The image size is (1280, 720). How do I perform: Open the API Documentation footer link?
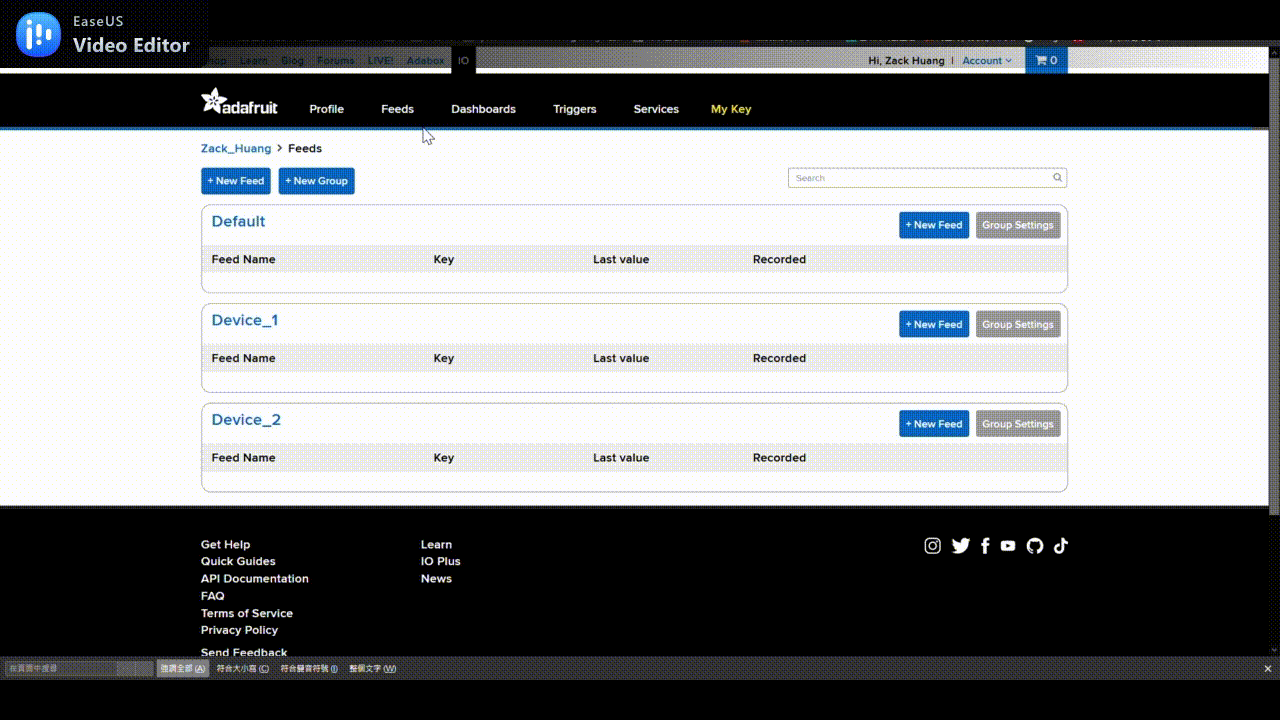[255, 579]
